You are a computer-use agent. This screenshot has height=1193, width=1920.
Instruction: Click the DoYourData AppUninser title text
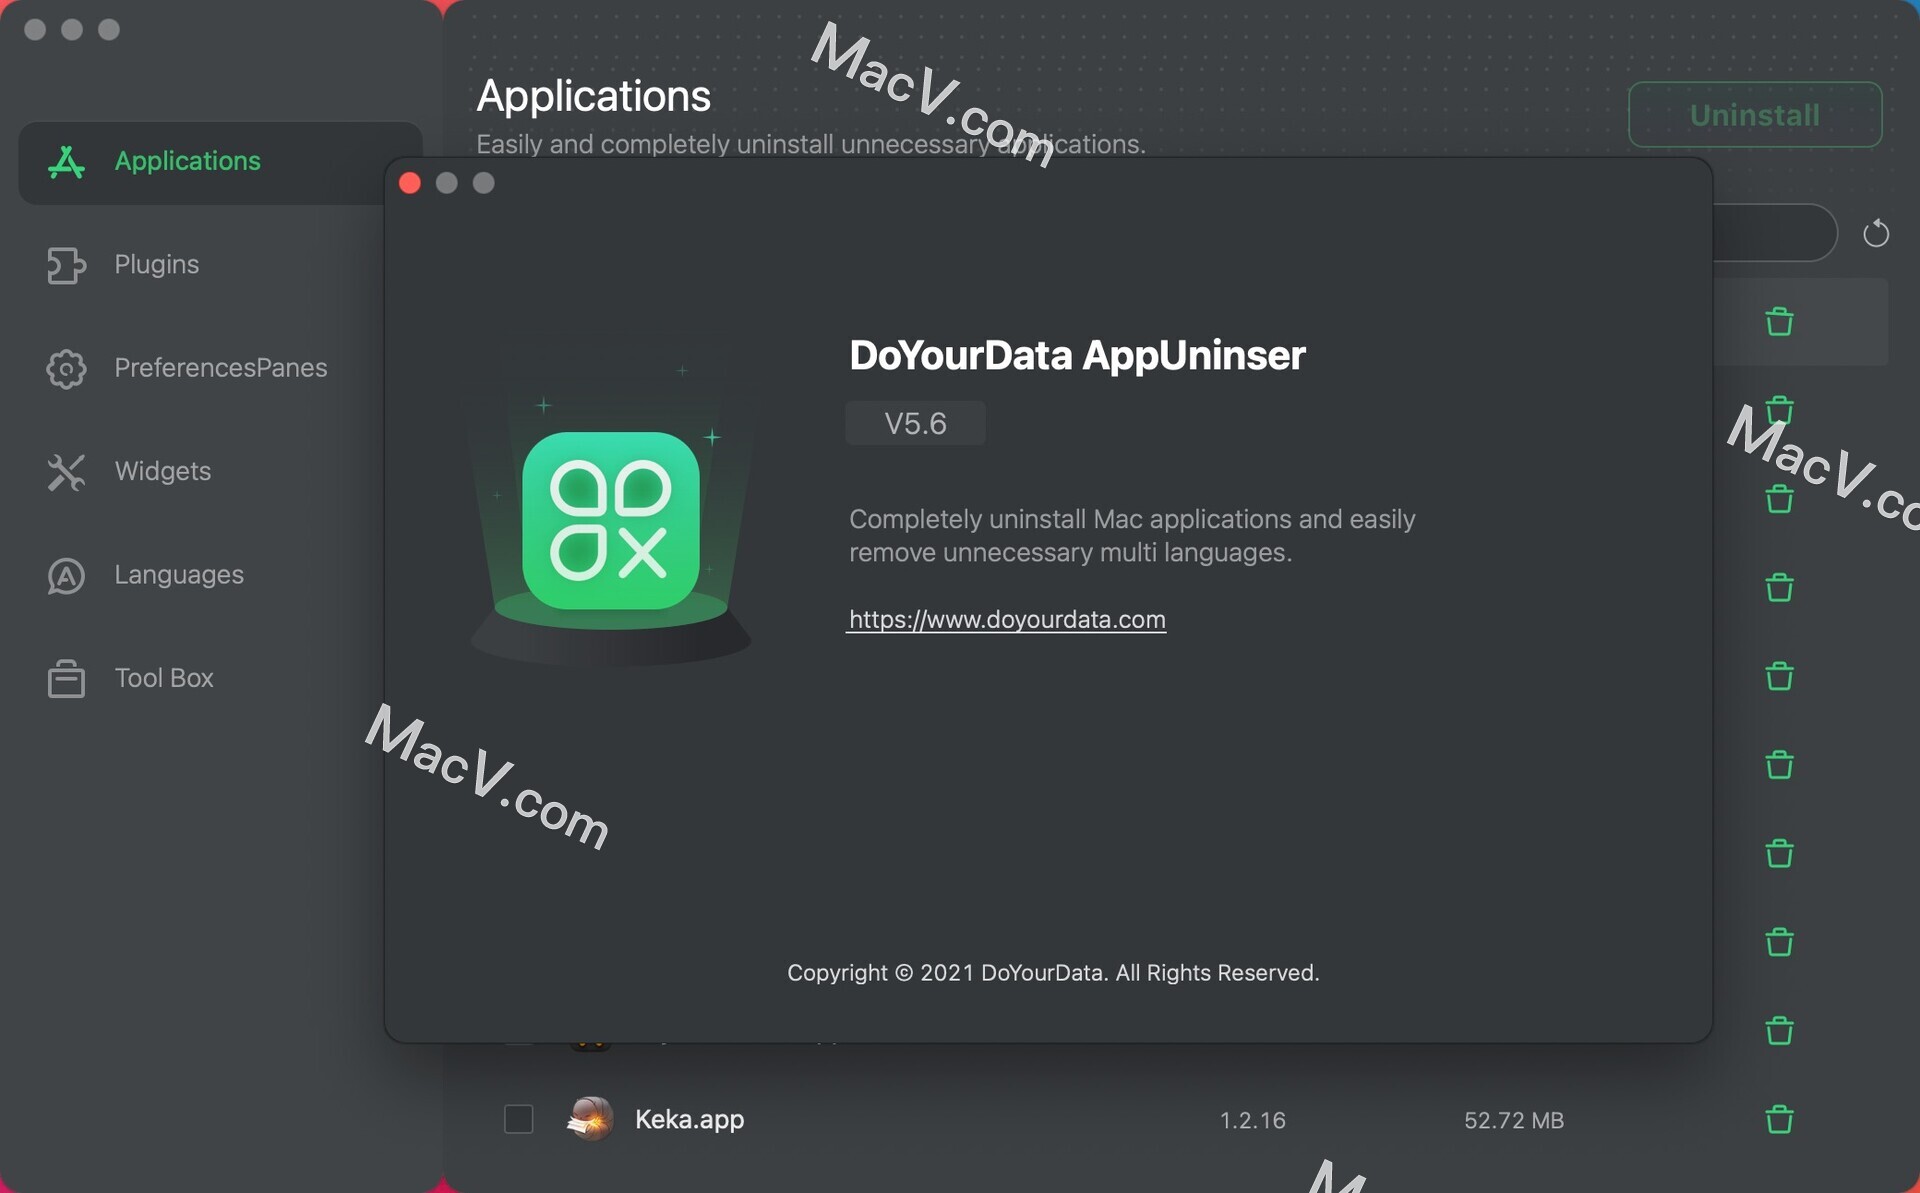coord(1077,355)
